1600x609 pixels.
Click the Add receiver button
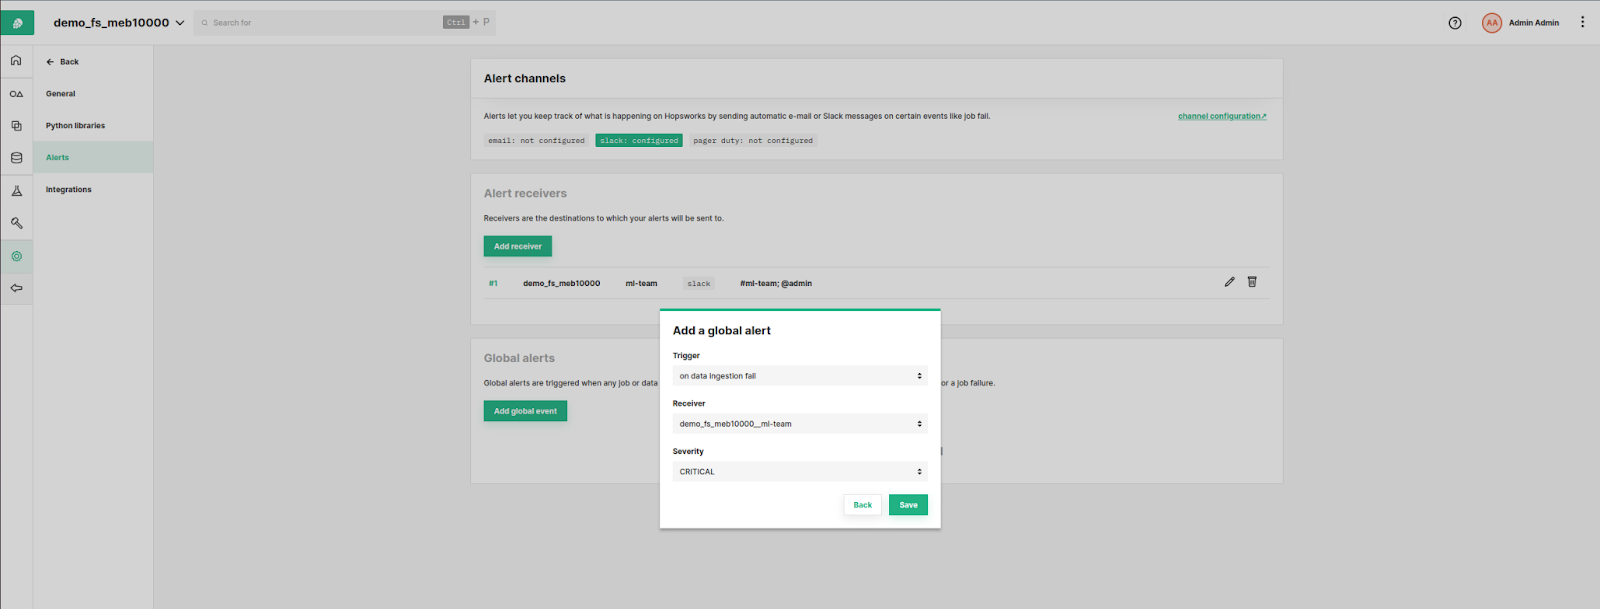(x=518, y=246)
